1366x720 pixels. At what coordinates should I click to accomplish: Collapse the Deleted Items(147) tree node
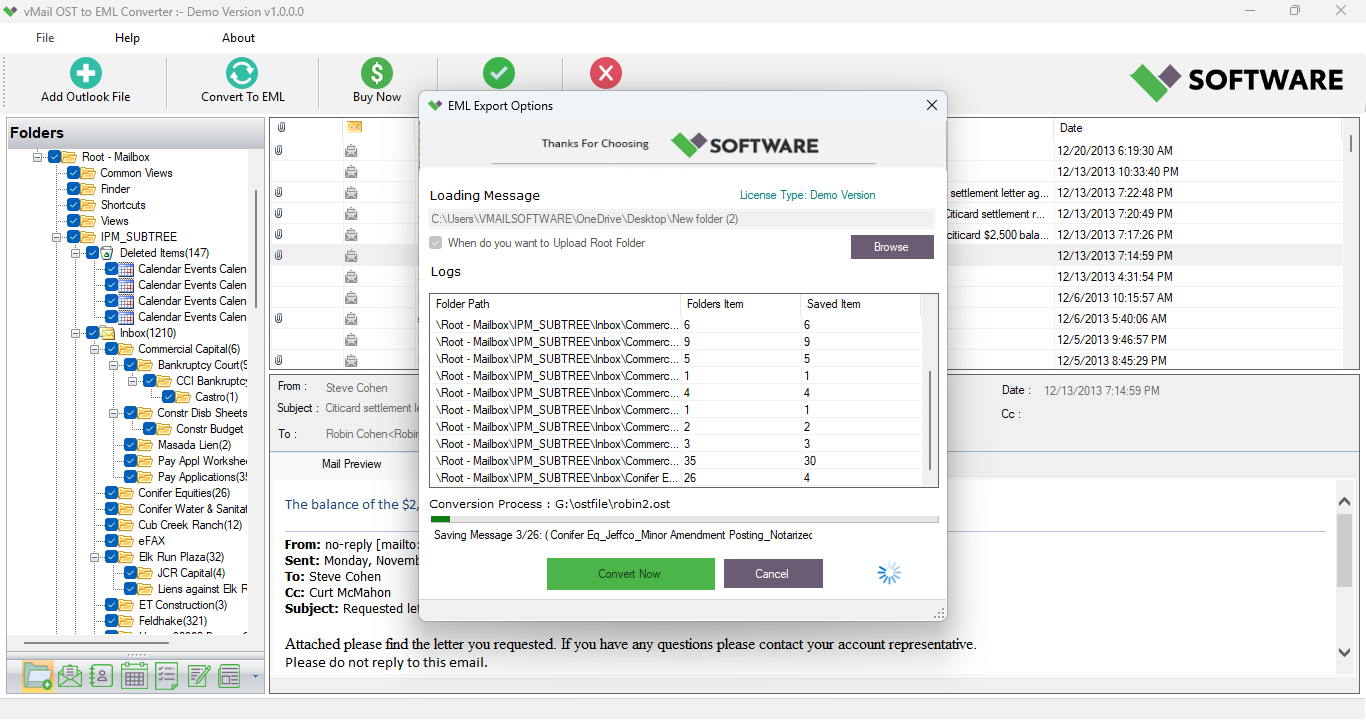pos(76,252)
